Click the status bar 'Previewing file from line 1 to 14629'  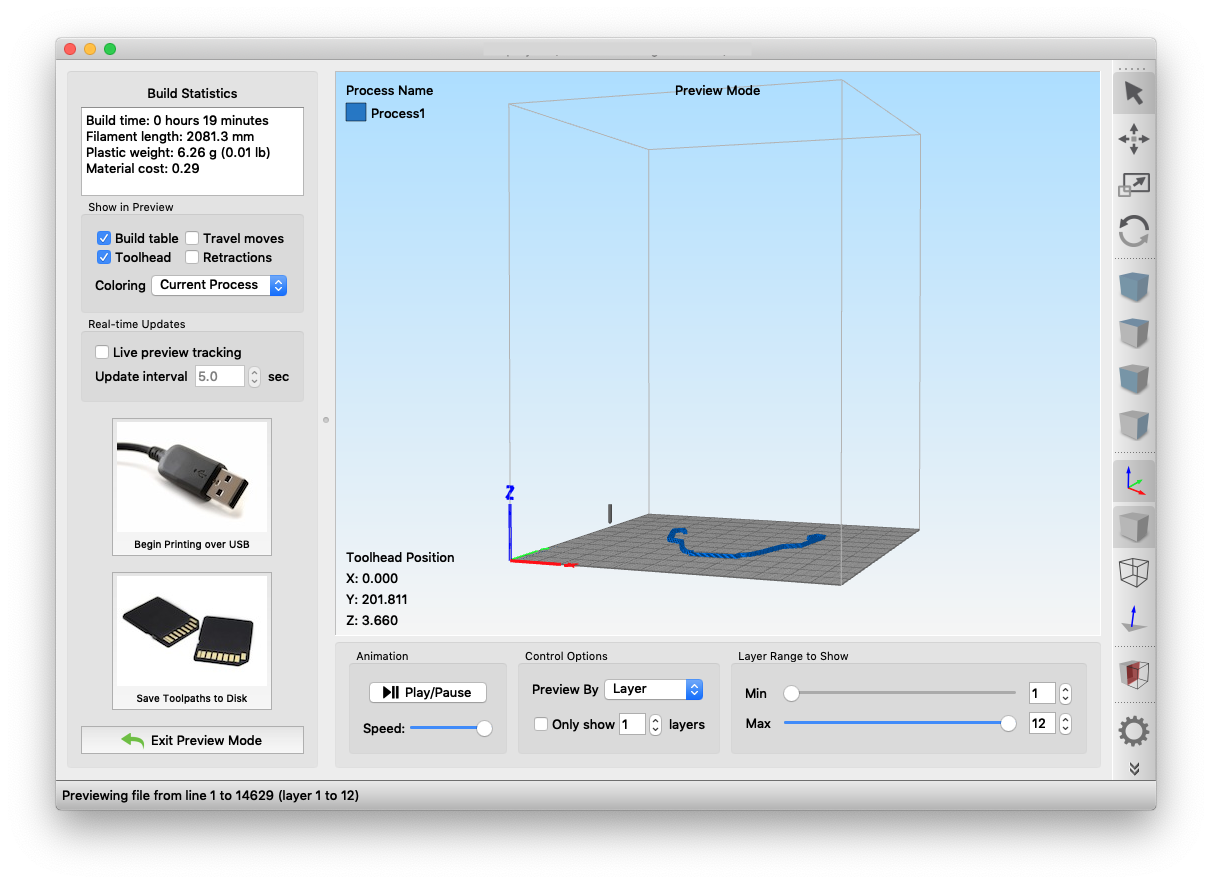pos(210,796)
